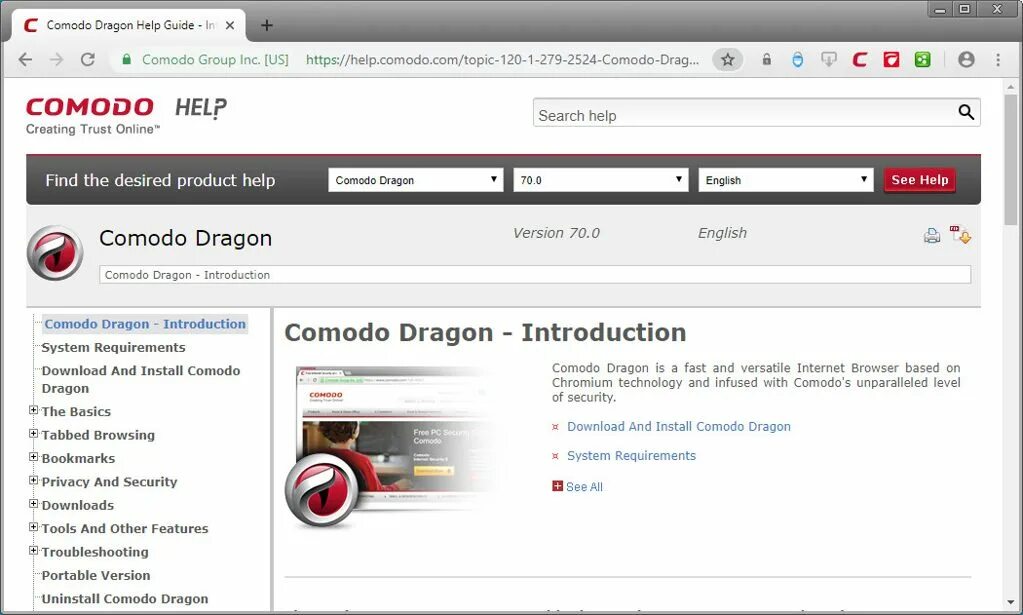Click the Comodo Dragon round logo
The width and height of the screenshot is (1023, 615).
(55, 253)
